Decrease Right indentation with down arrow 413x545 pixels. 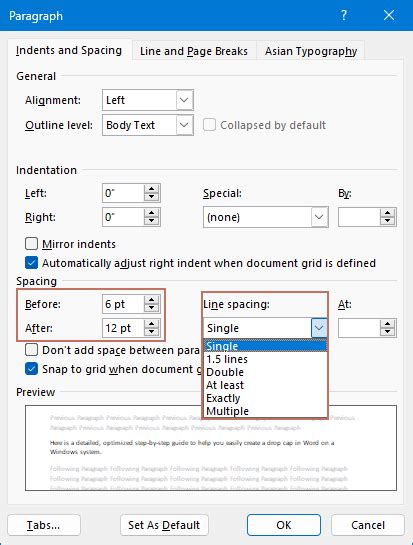[152, 221]
